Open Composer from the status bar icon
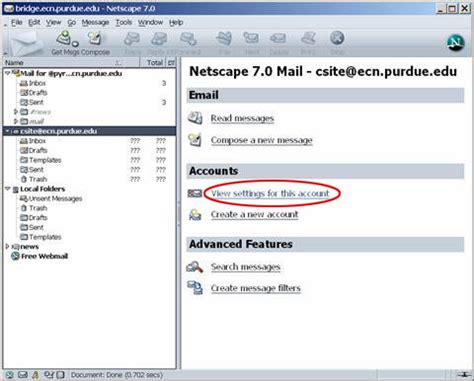474x381 pixels. (49, 375)
